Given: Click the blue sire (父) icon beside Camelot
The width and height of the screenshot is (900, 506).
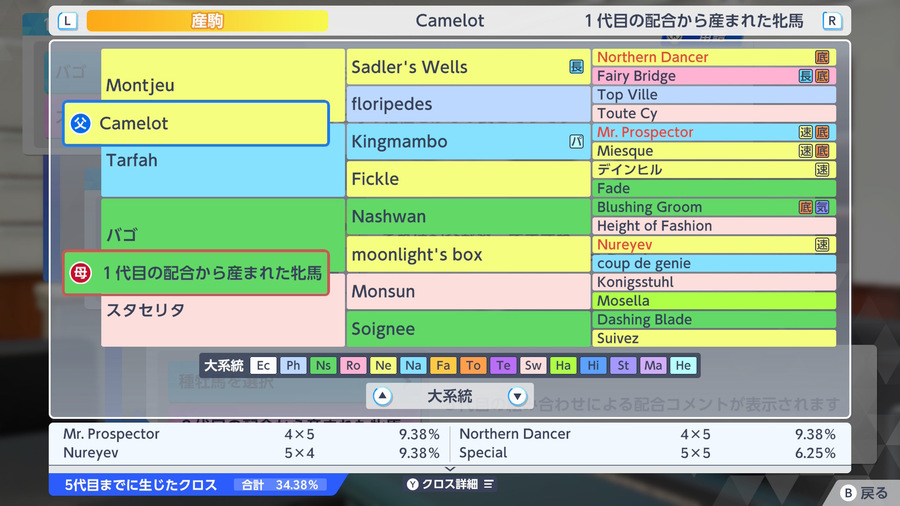Looking at the screenshot, I should point(81,123).
